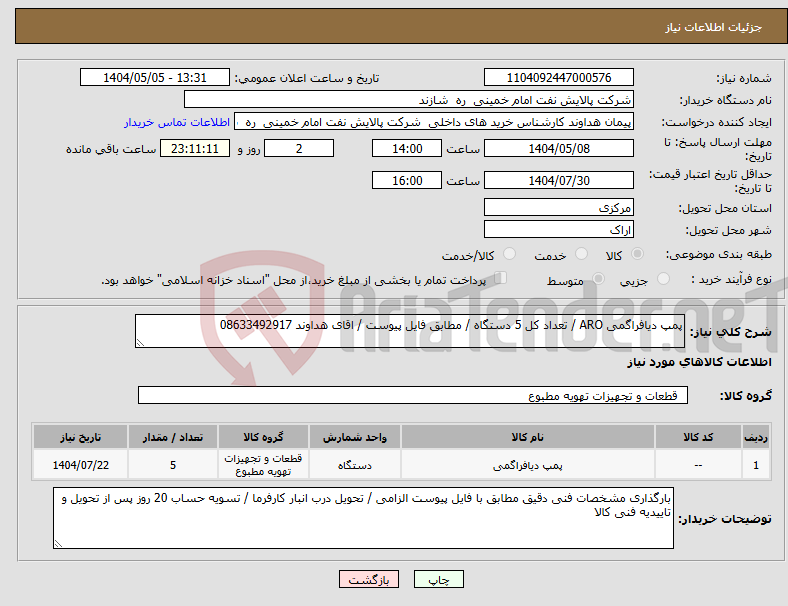Click the تعداد / مقدار column header
The image size is (788, 606).
click(x=173, y=437)
